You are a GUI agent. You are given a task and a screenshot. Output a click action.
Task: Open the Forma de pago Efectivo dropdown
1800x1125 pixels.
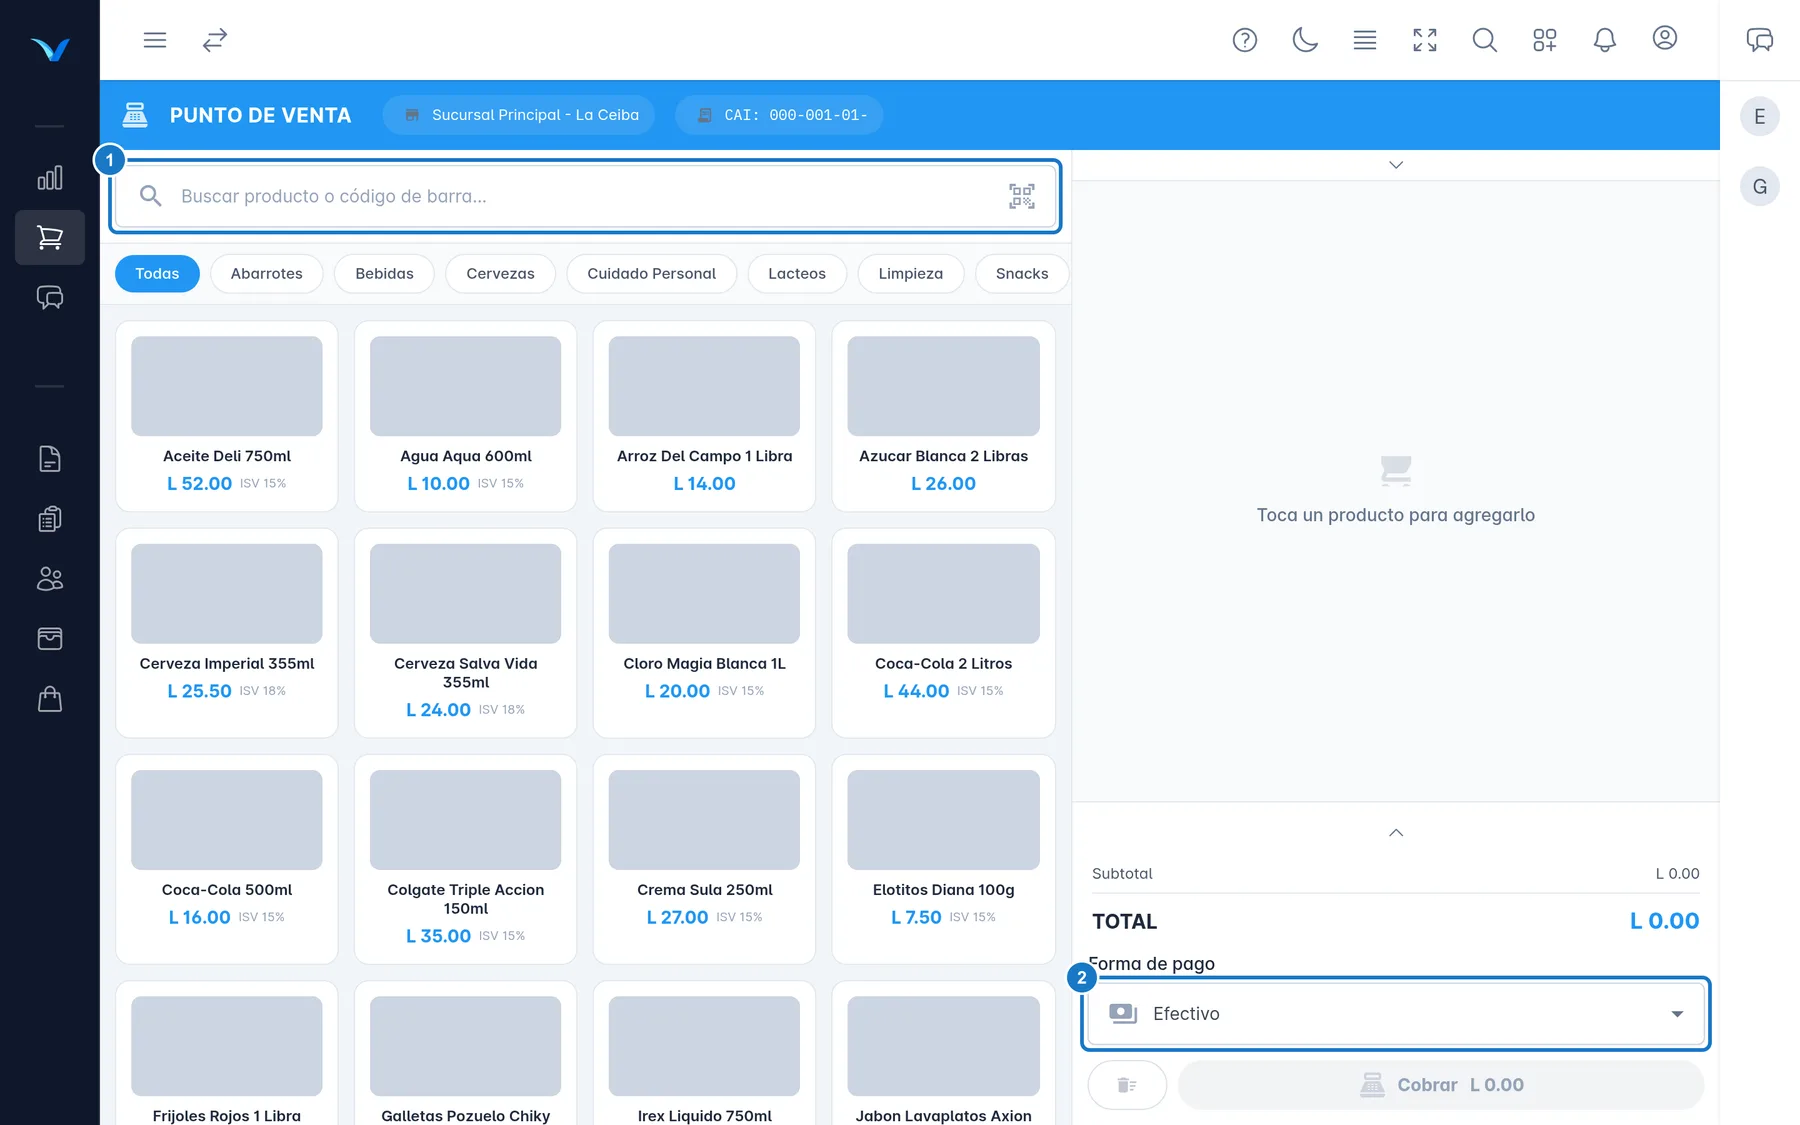click(x=1396, y=1014)
